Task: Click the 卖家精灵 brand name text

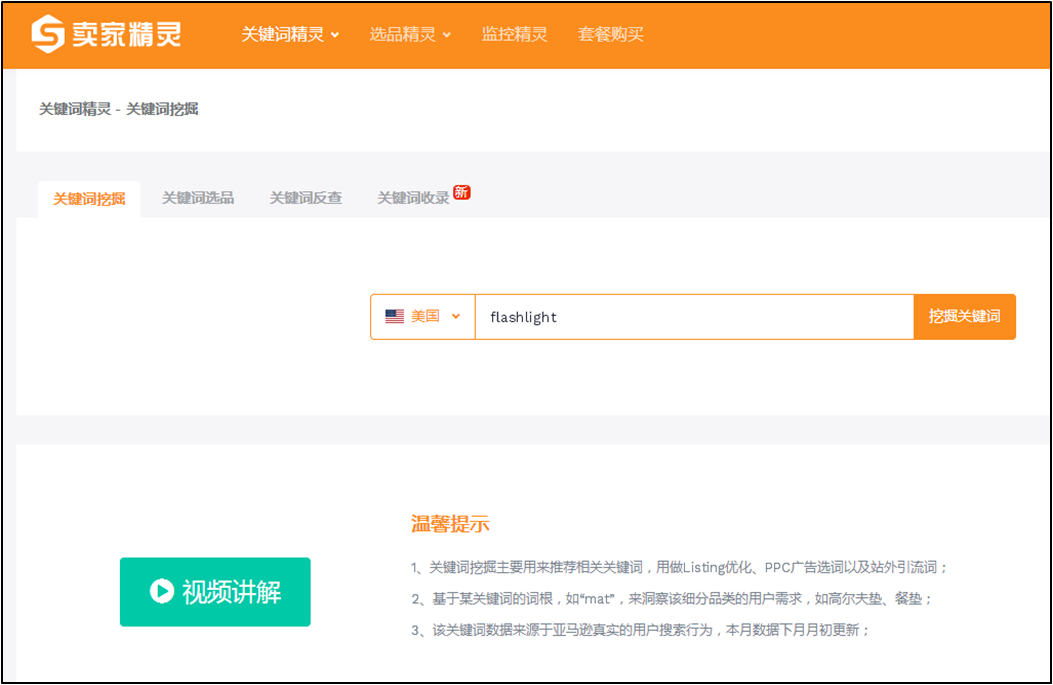Action: (126, 34)
